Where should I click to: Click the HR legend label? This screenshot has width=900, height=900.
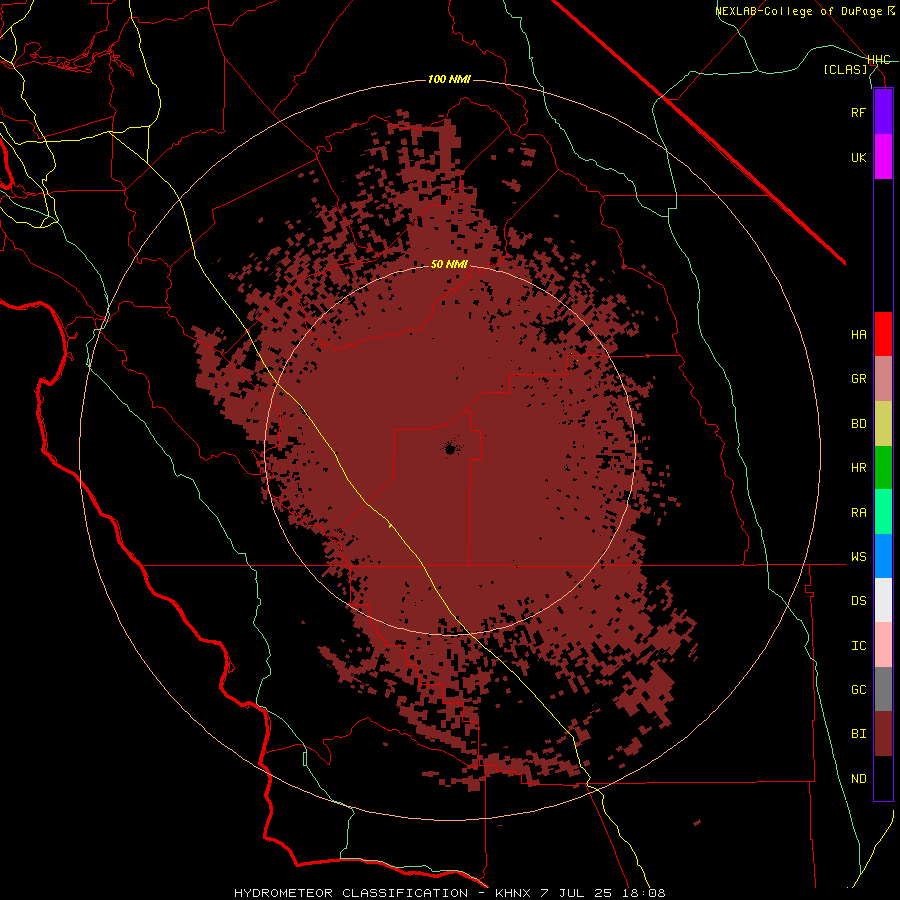(858, 468)
